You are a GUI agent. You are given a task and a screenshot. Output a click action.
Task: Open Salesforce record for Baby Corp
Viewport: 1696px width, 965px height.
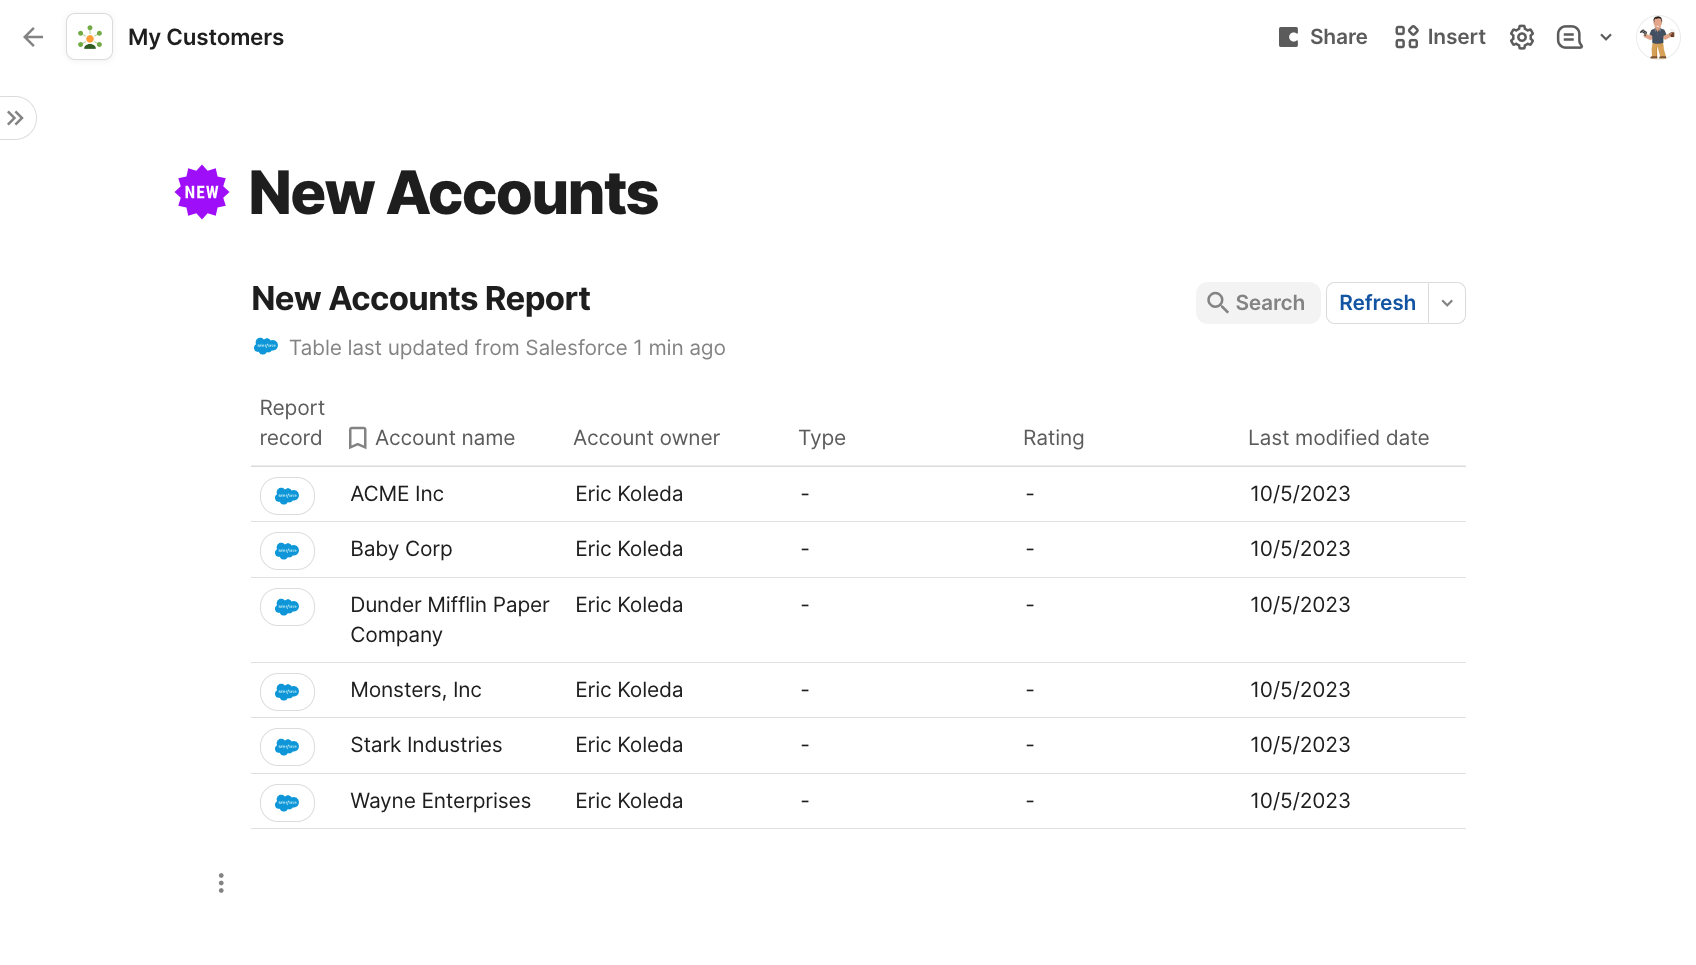click(287, 550)
